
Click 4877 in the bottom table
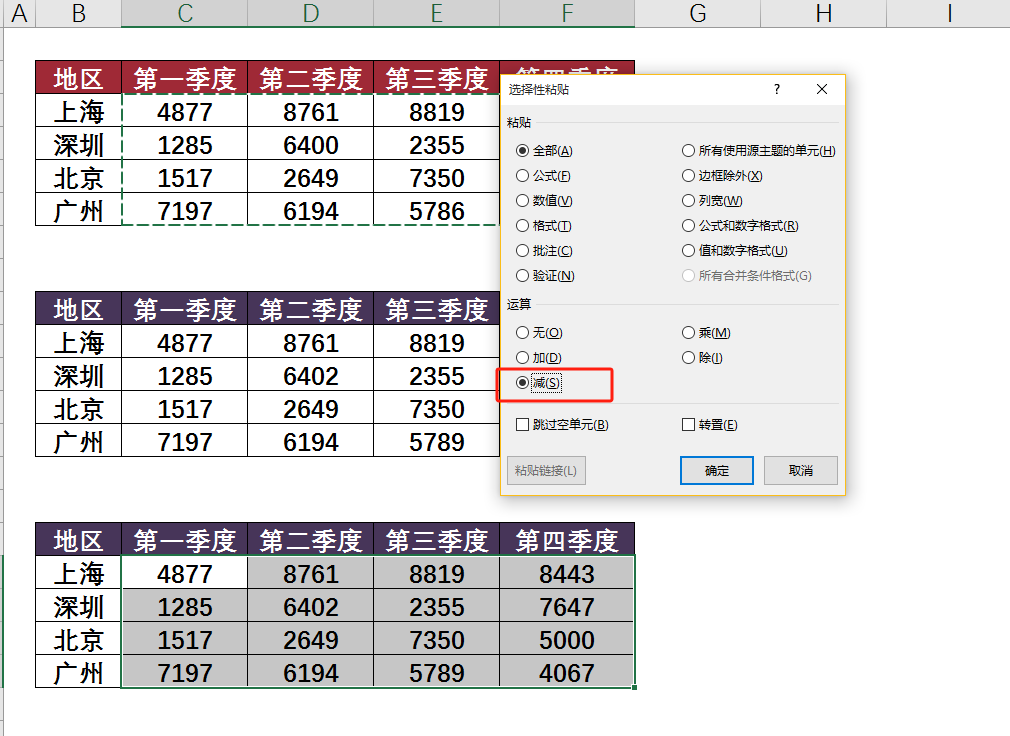[x=185, y=573]
